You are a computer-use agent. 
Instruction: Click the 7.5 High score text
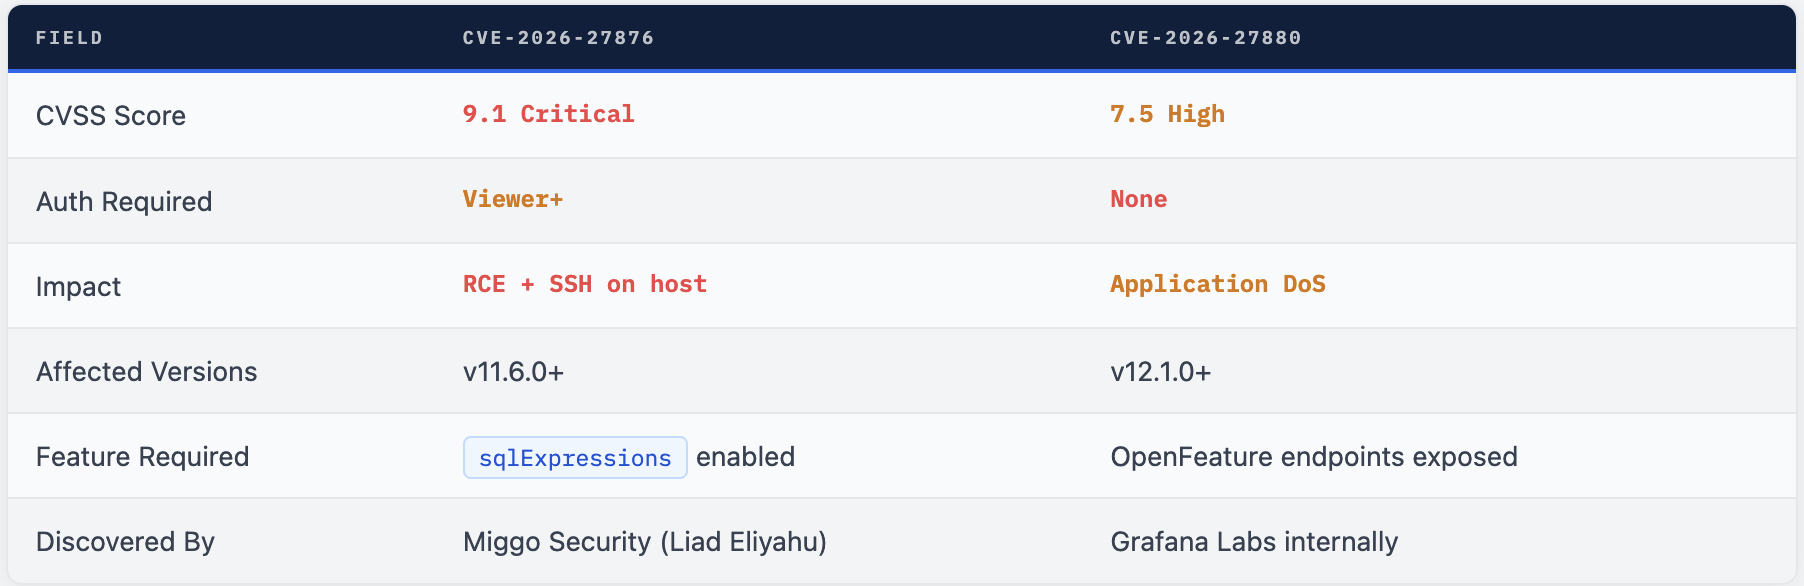[1167, 114]
